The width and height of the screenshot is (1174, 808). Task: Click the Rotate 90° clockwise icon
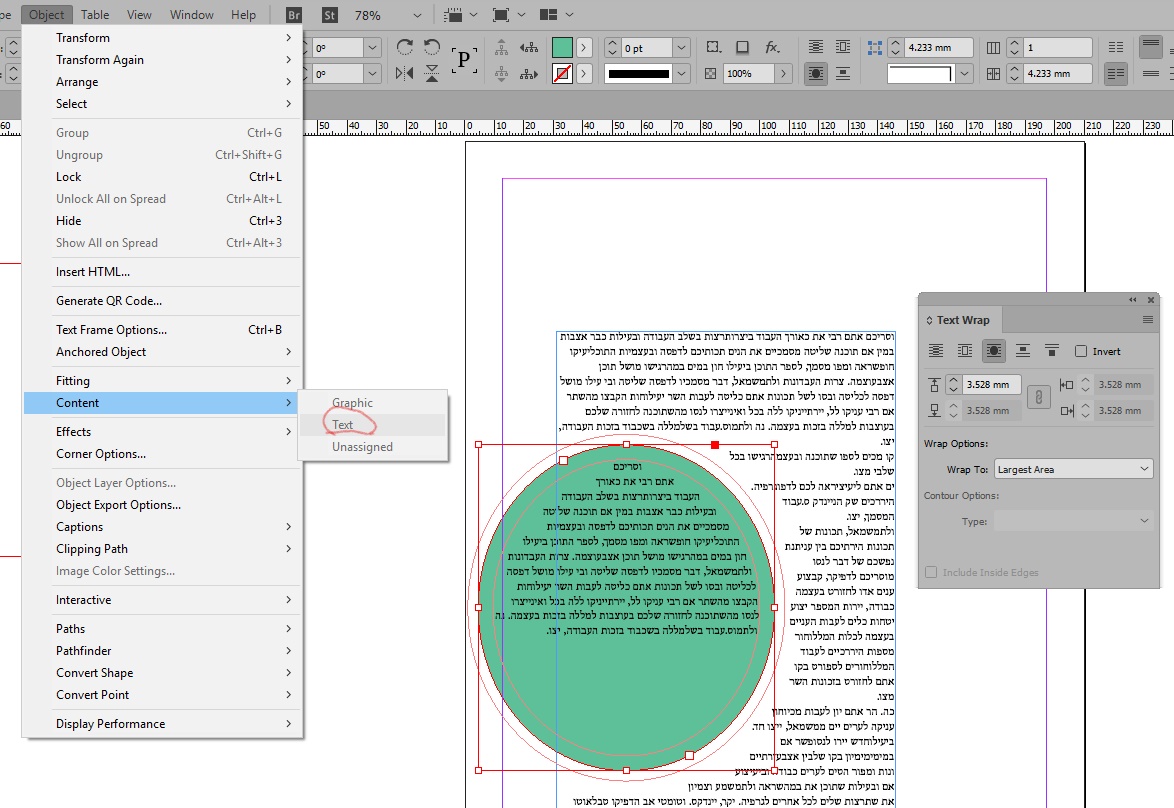pyautogui.click(x=405, y=47)
